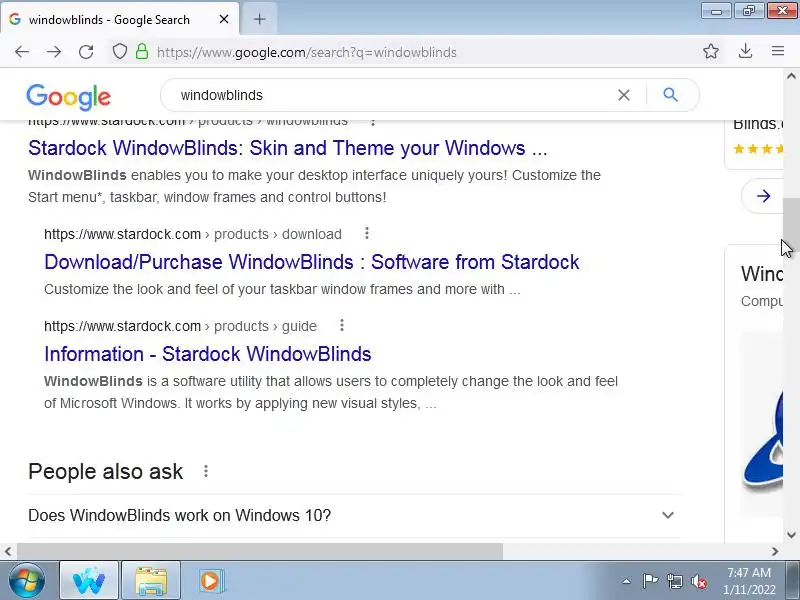Open the Windows Explorer taskbar folder
800x600 pixels.
coord(151,580)
